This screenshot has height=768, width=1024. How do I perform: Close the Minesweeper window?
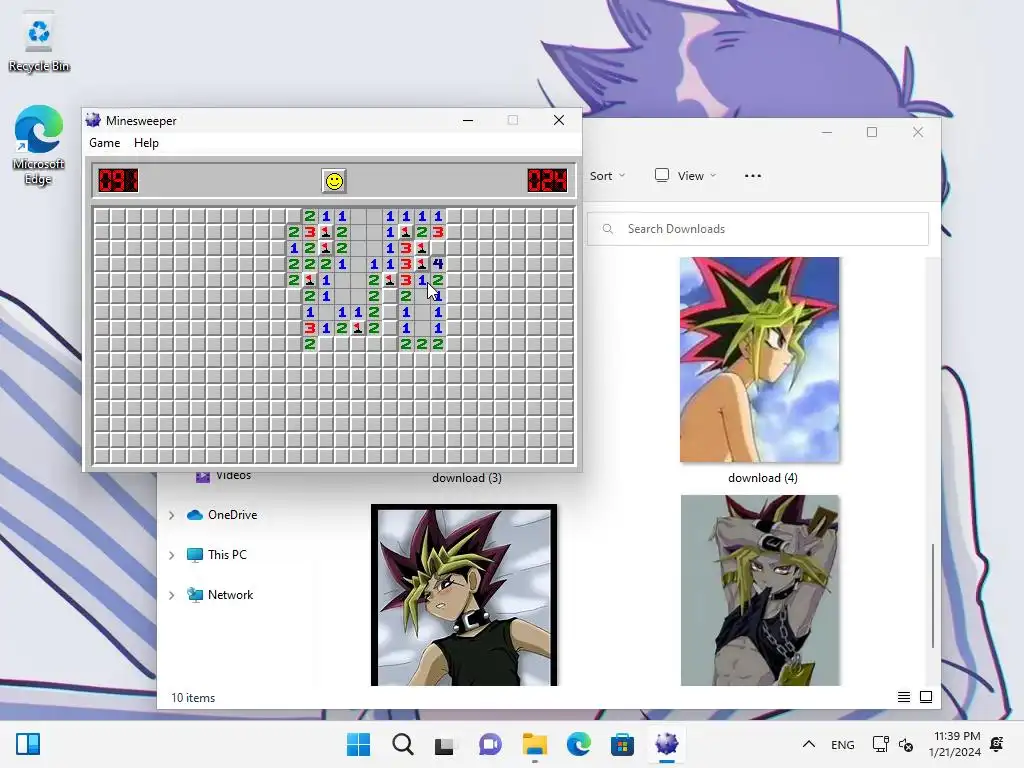click(x=559, y=120)
